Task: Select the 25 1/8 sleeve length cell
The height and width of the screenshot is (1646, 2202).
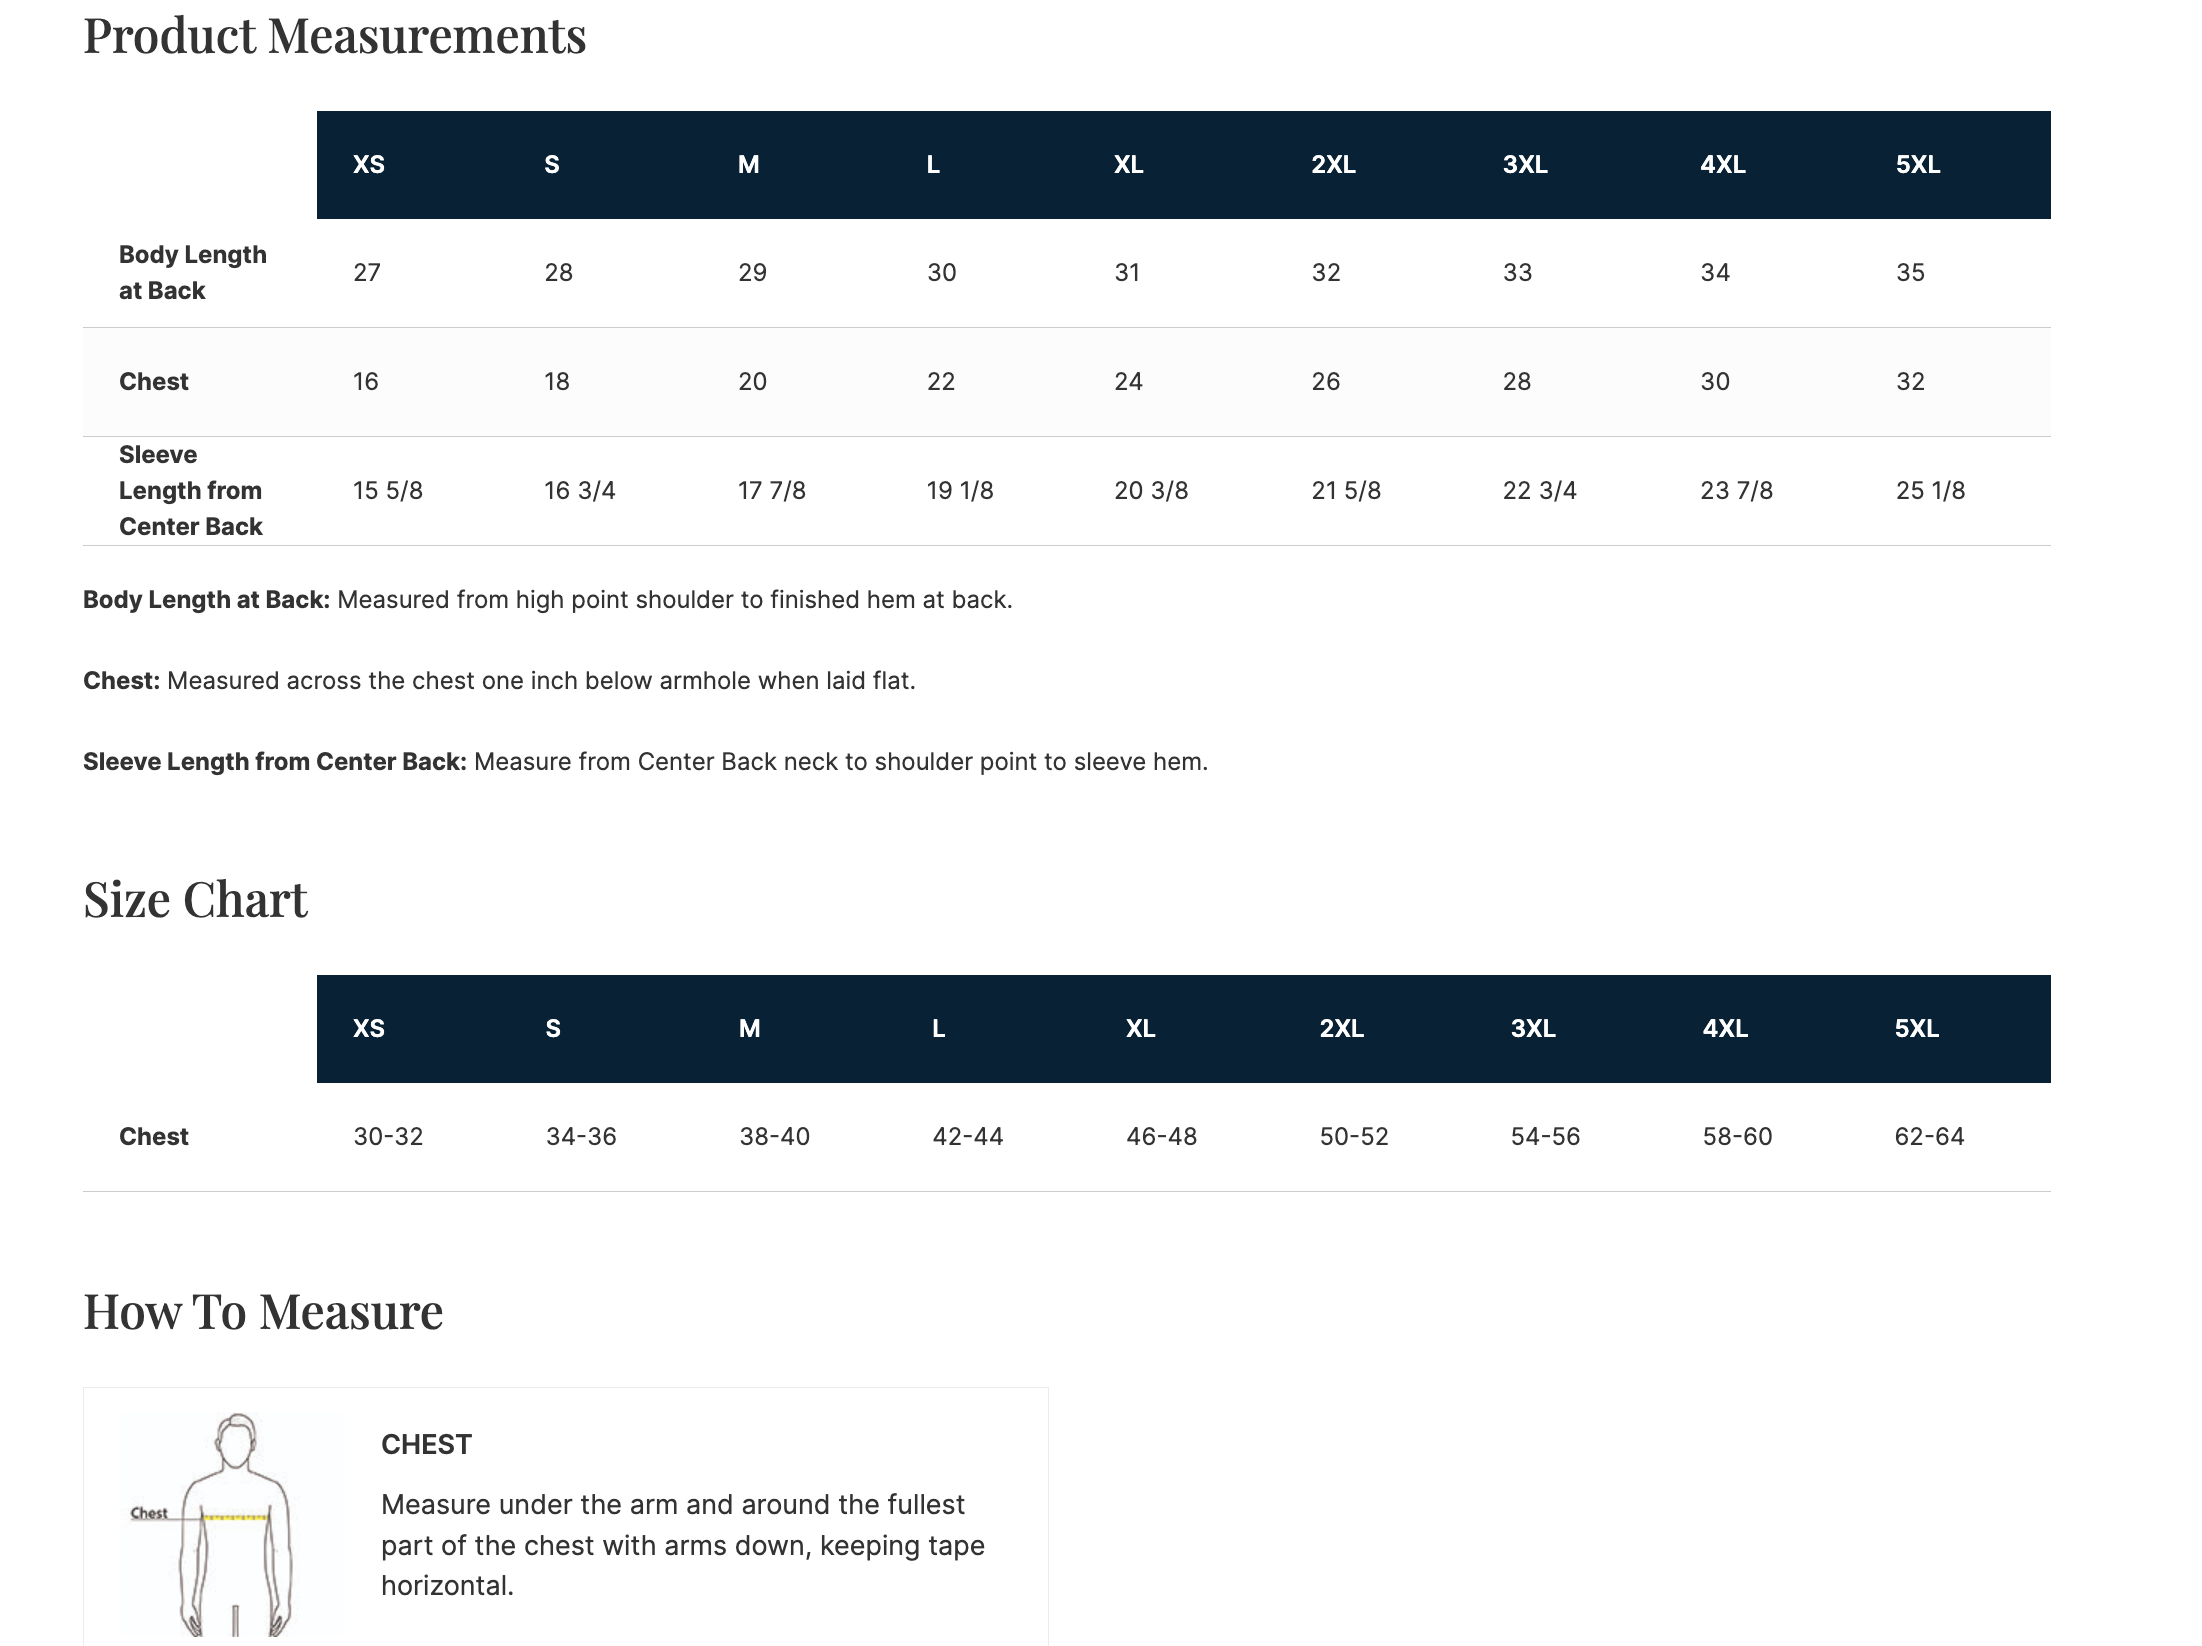Action: (x=1930, y=491)
